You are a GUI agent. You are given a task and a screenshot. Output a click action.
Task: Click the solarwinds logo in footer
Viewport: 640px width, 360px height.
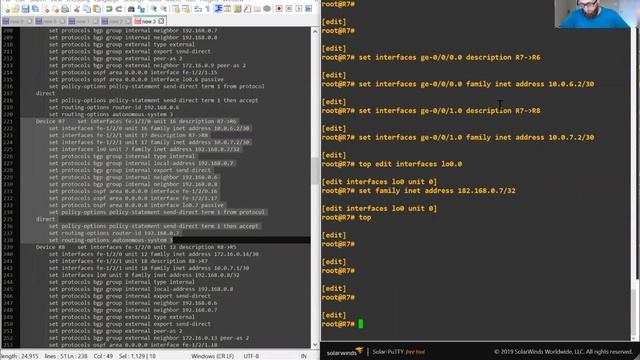coord(344,351)
